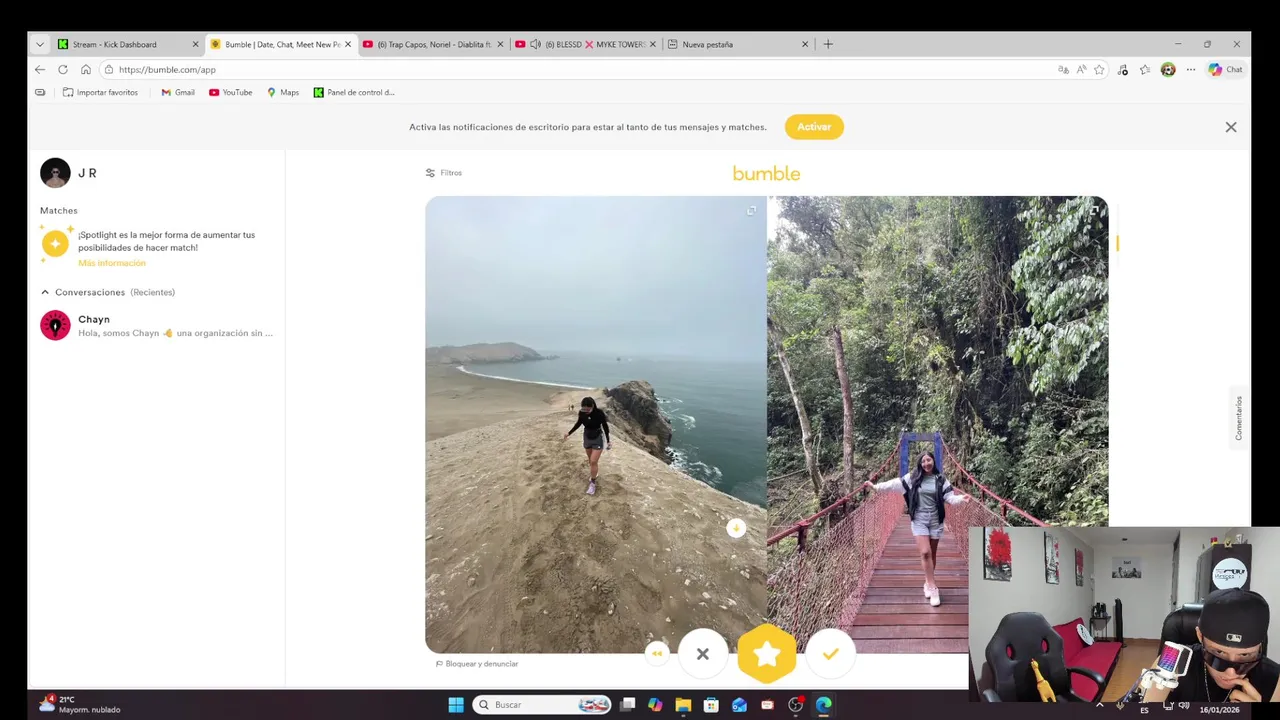Close the Nueva pestaña tab
The image size is (1280, 720).
pyautogui.click(x=805, y=44)
